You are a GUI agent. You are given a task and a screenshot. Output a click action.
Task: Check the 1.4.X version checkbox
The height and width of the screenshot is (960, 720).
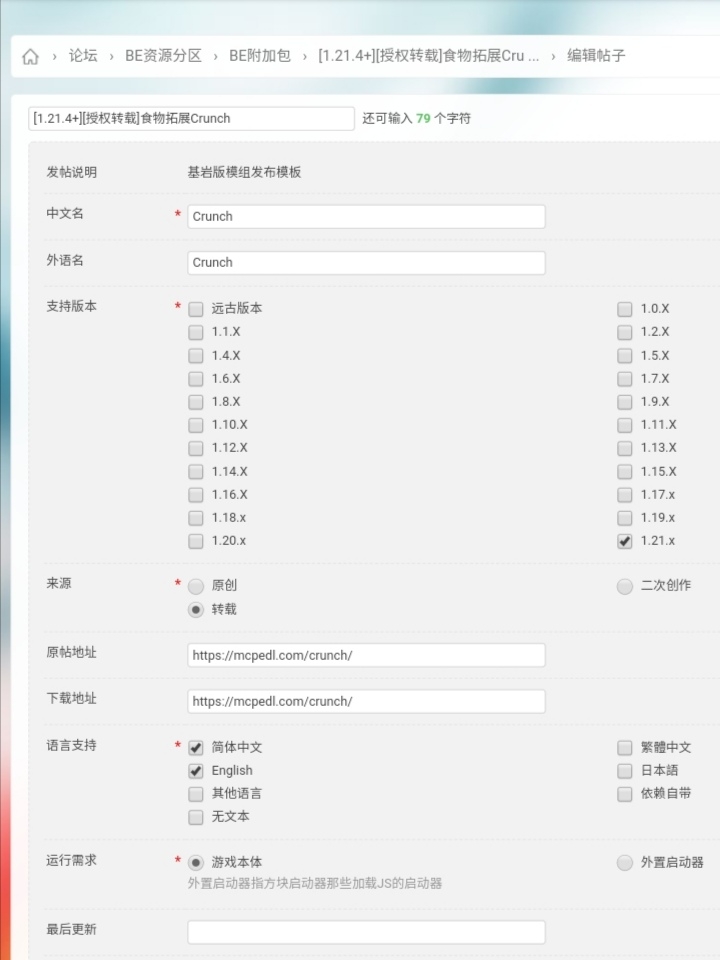[195, 356]
